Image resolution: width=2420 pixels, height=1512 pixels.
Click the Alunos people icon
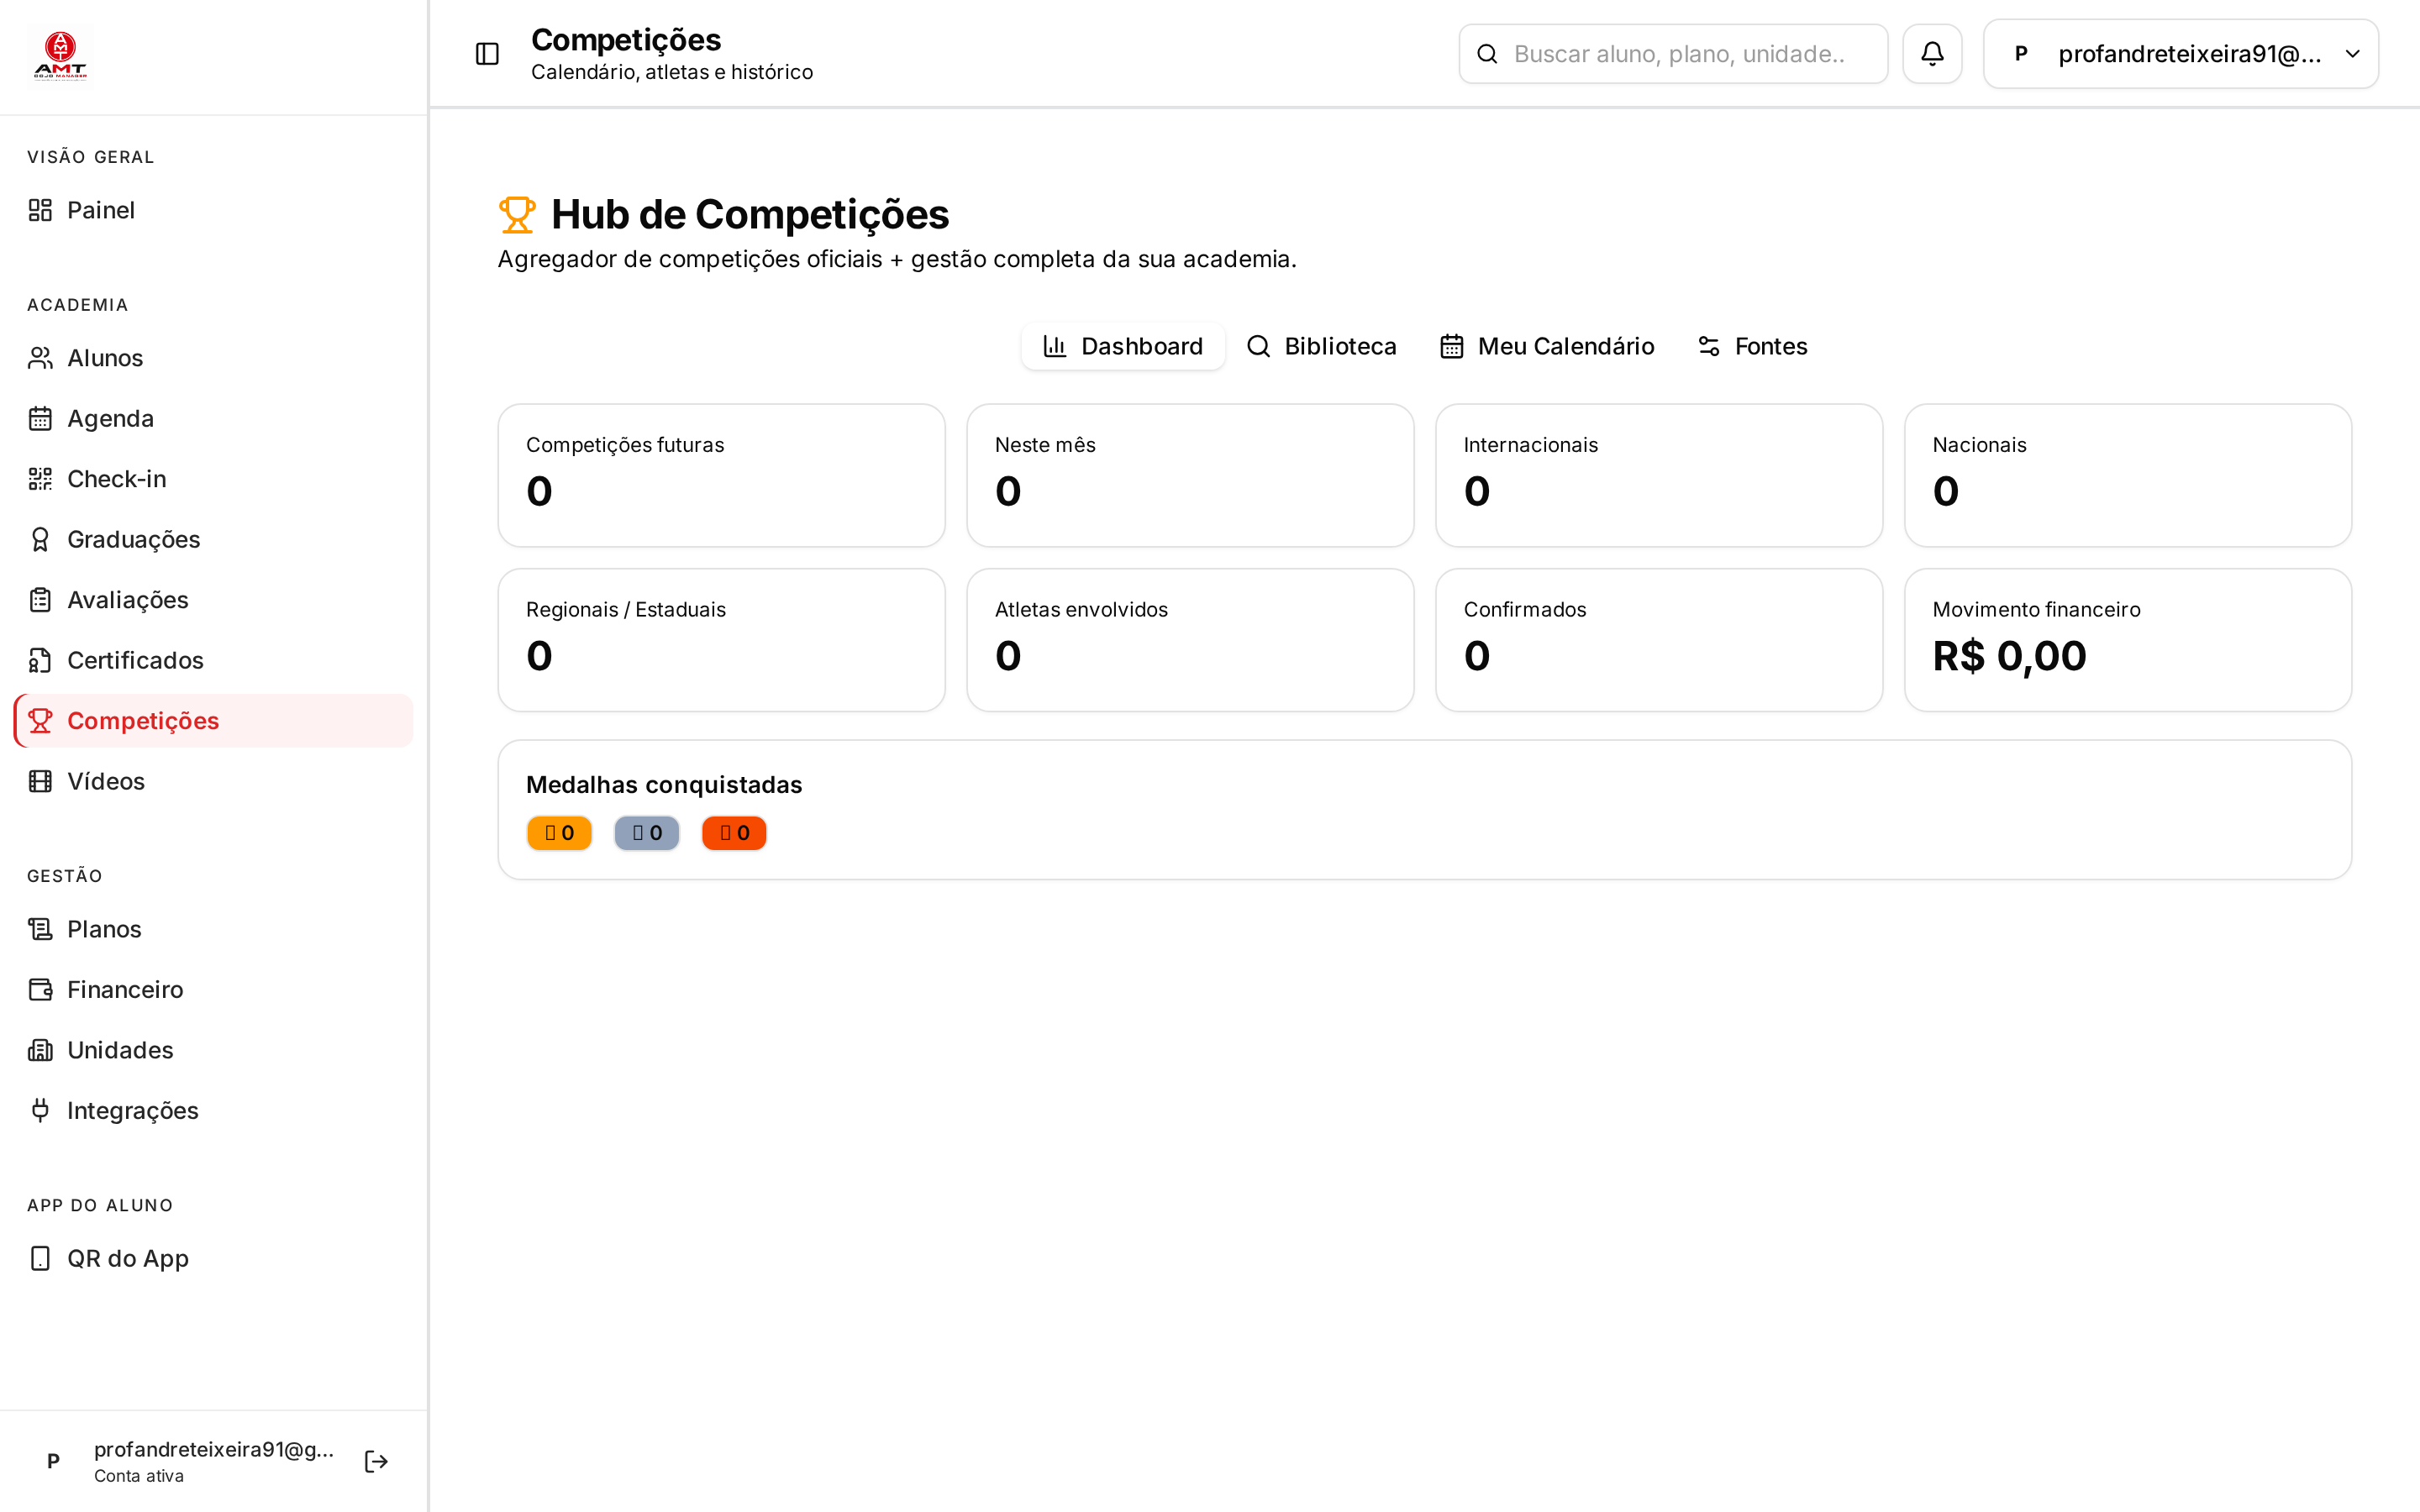(40, 358)
